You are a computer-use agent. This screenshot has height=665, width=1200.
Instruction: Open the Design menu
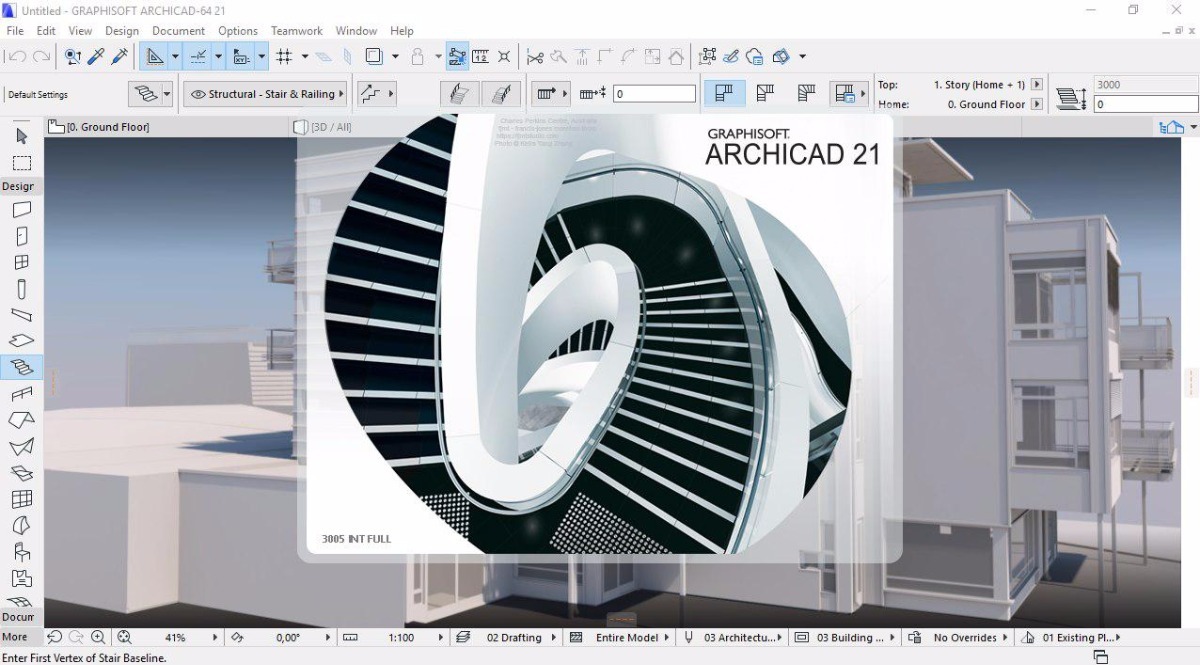coord(122,31)
